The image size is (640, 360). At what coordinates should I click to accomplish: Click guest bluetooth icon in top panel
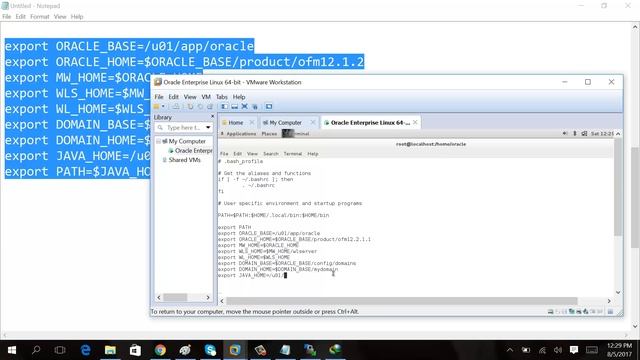pyautogui.click(x=575, y=133)
